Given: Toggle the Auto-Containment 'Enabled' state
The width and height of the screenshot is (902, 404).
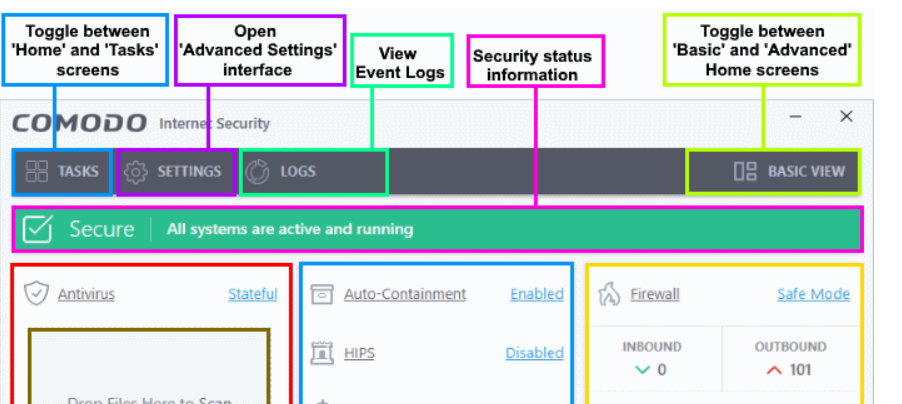Looking at the screenshot, I should click(536, 294).
